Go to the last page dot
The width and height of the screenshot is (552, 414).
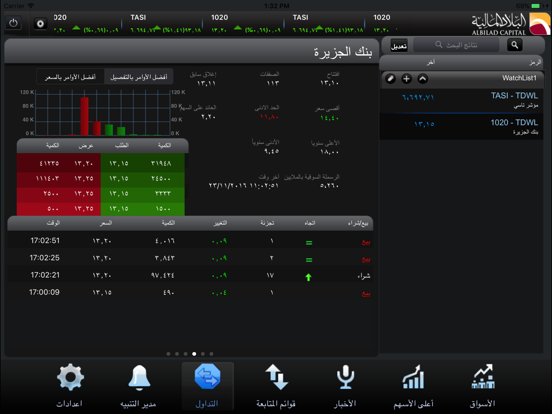pos(211,354)
